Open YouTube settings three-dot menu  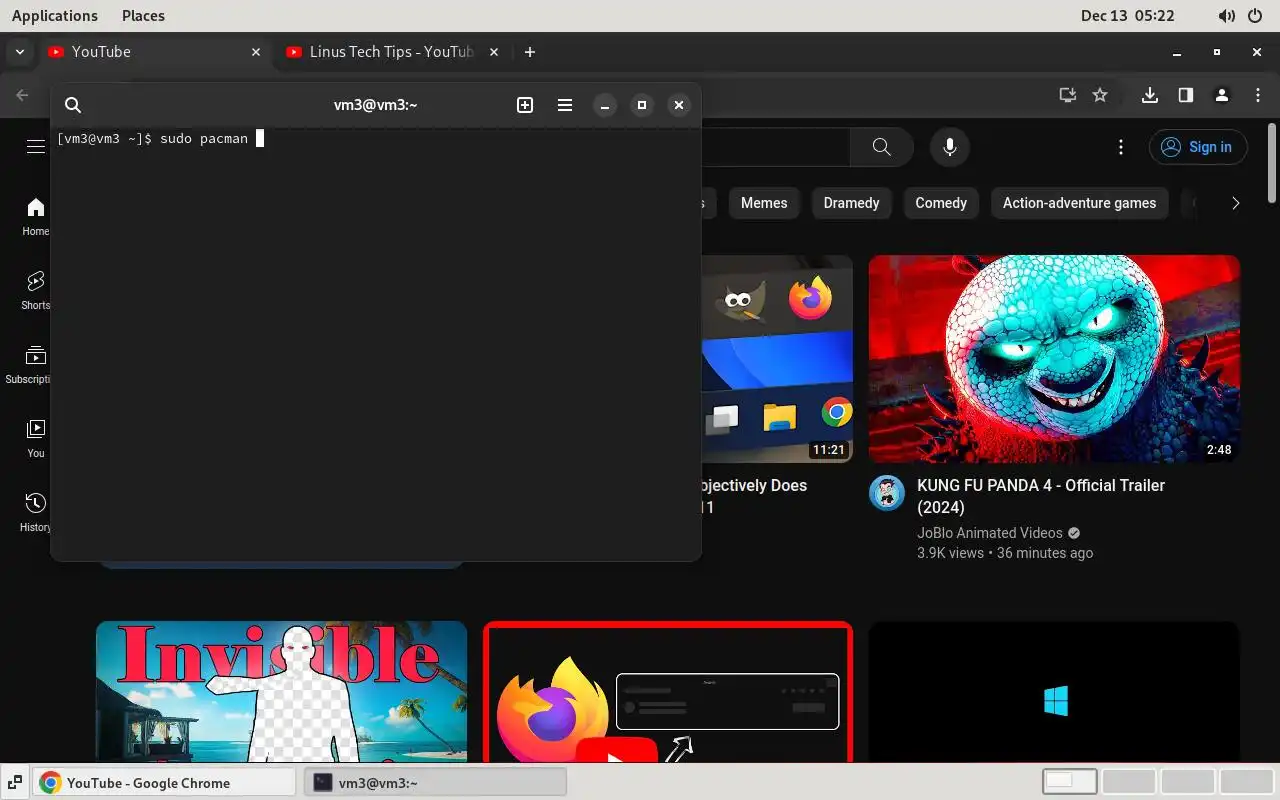1121,147
